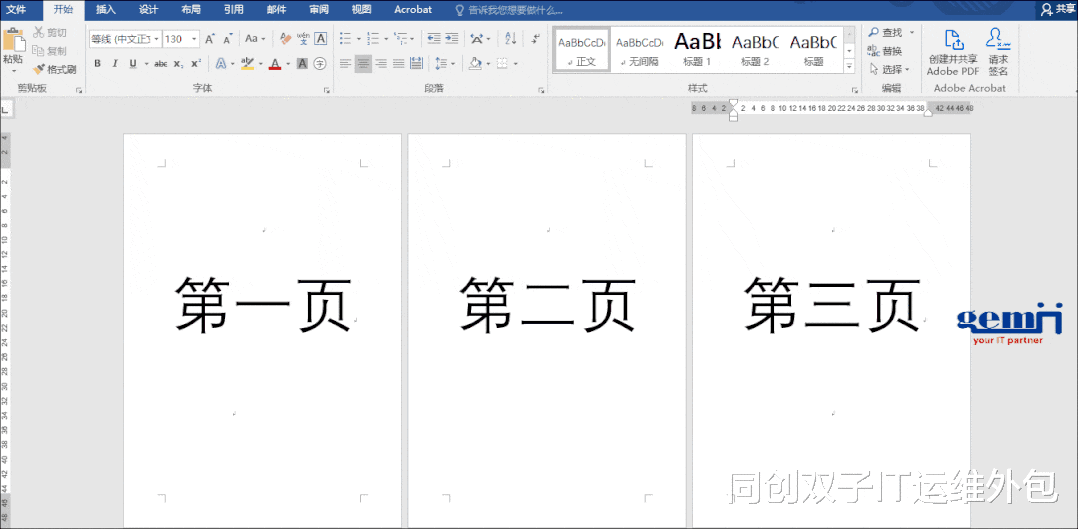This screenshot has width=1078, height=529.
Task: Apply the Heading 1 (标题 1) style
Action: pos(697,49)
